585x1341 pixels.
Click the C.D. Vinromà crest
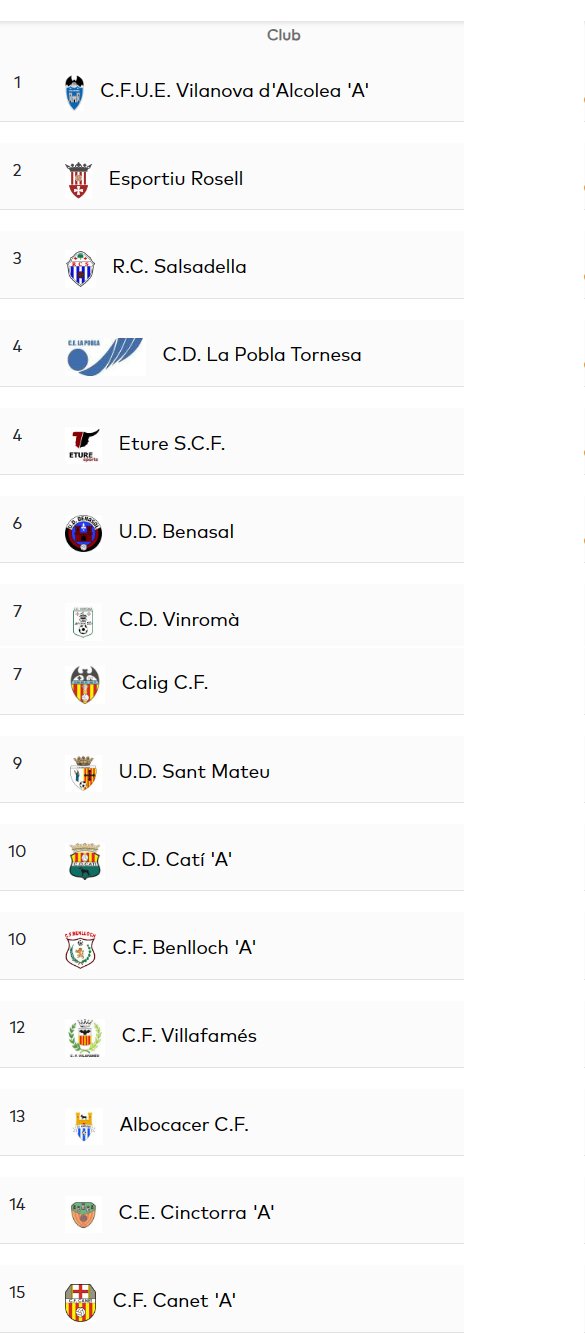pyautogui.click(x=83, y=621)
